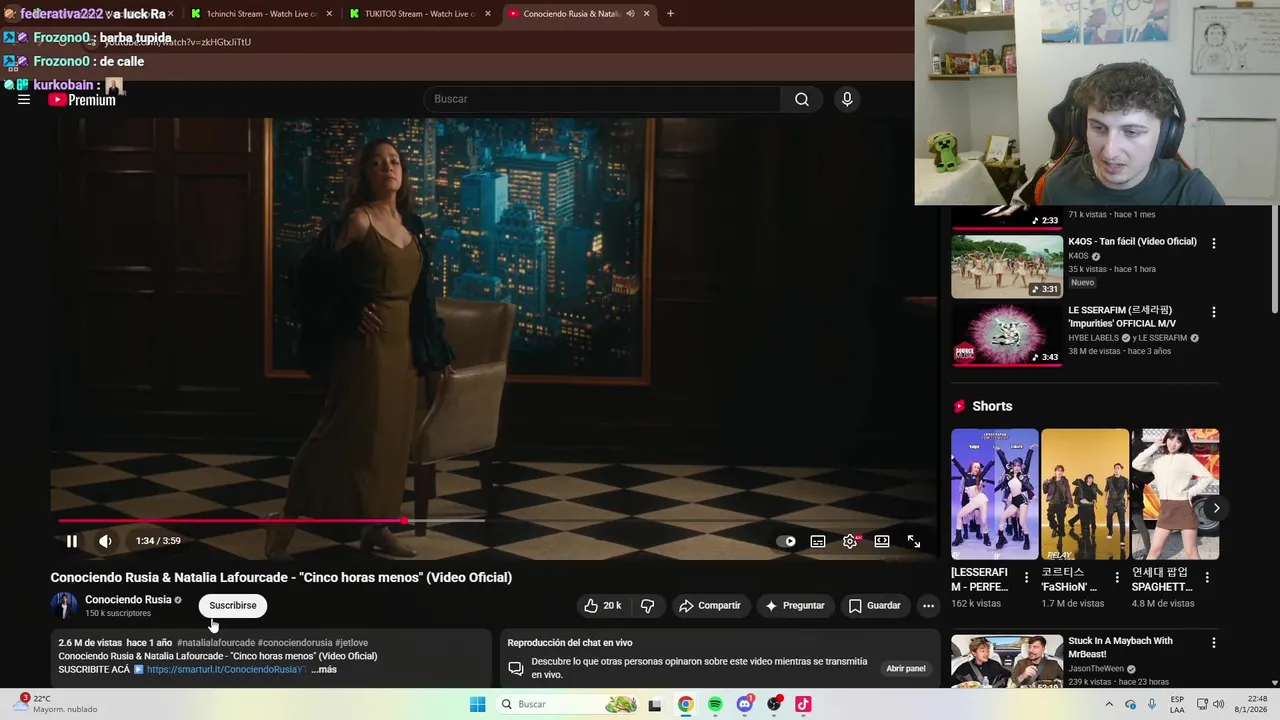Click the Preguntar button

point(795,605)
